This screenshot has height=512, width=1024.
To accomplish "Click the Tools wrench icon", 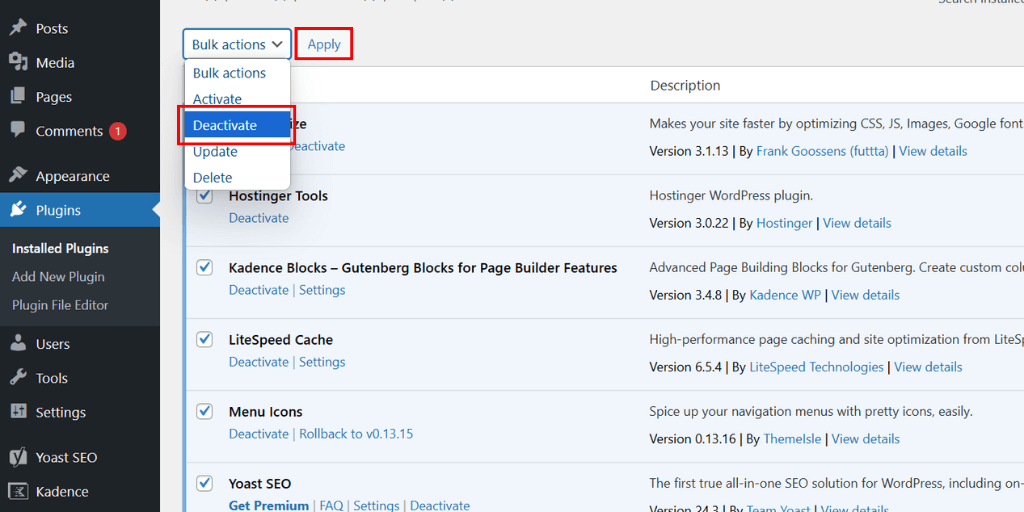I will click(18, 377).
